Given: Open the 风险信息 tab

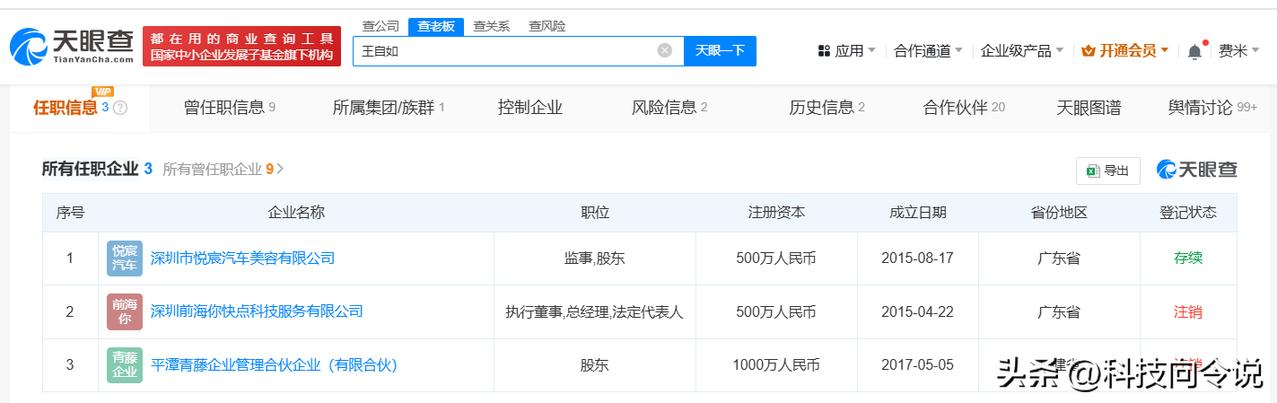Looking at the screenshot, I should pyautogui.click(x=669, y=108).
